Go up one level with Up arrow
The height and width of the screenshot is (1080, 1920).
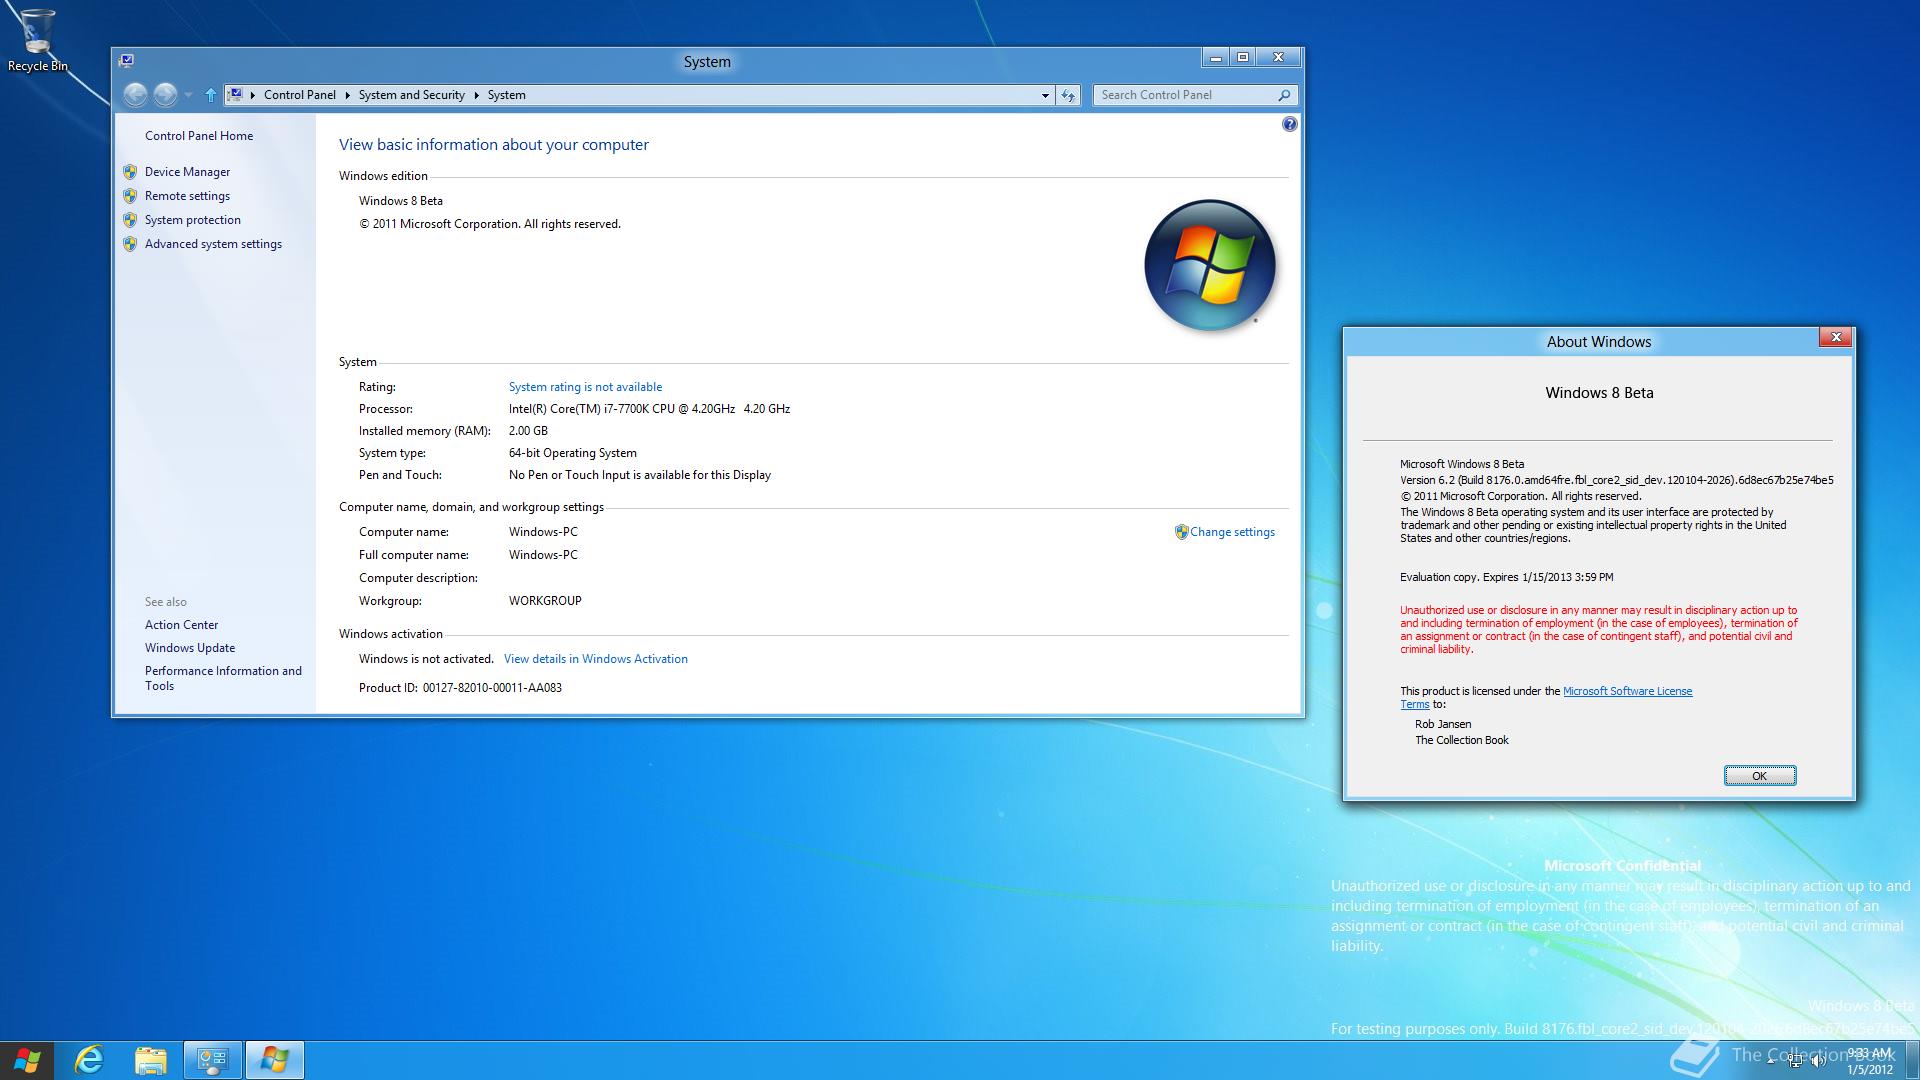coord(210,95)
